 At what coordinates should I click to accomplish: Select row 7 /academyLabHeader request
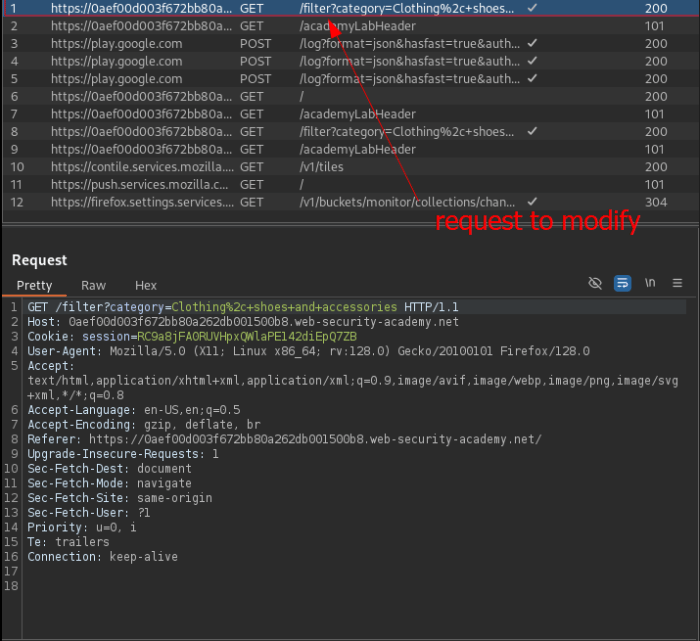pos(350,114)
